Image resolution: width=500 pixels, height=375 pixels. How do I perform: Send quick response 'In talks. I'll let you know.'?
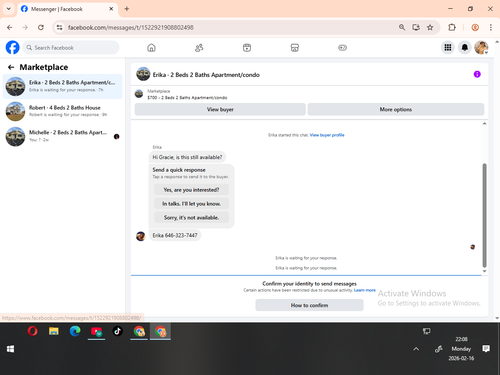click(191, 204)
